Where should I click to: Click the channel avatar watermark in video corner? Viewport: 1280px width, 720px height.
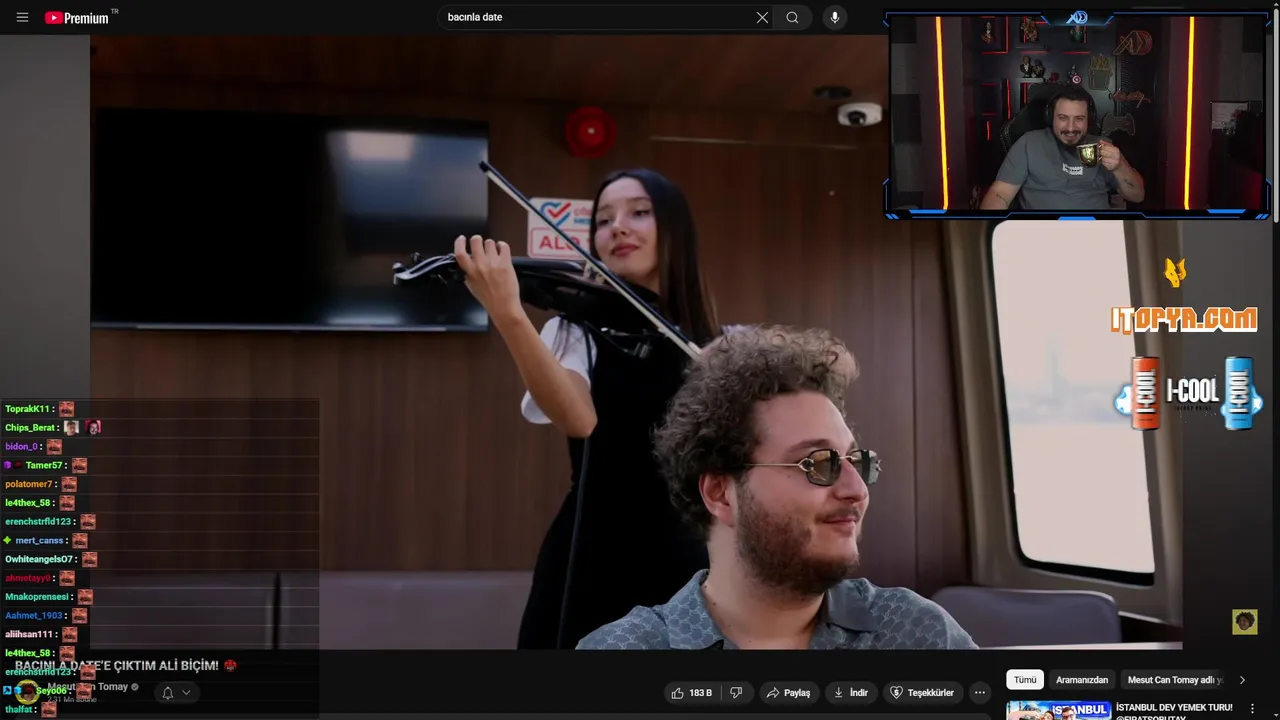click(x=1244, y=622)
